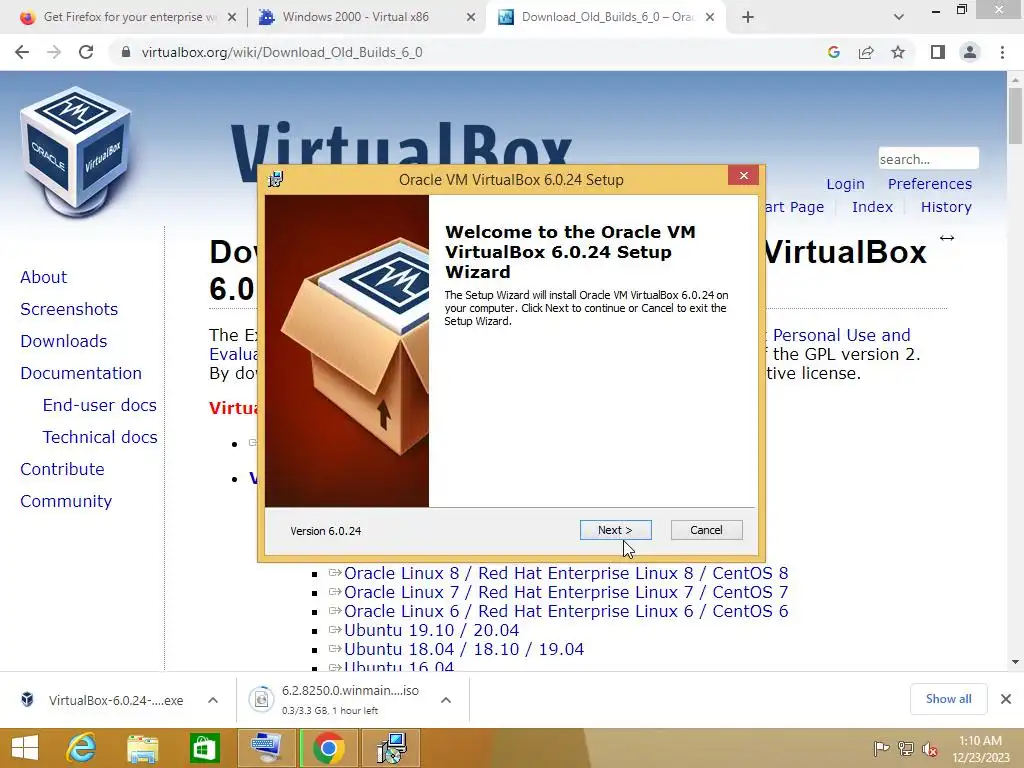This screenshot has height=768, width=1024.
Task: Open the Action Center flag tray icon
Action: click(881, 749)
